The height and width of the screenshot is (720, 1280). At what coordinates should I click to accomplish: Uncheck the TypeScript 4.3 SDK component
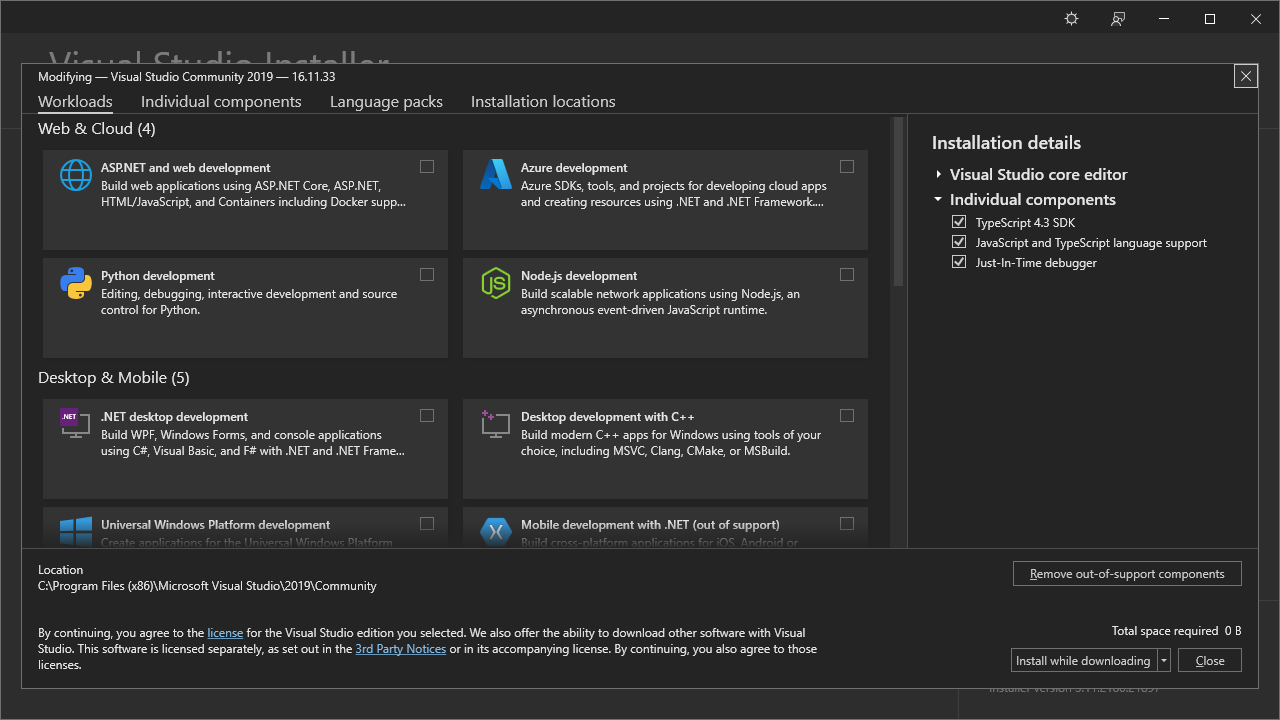(x=959, y=222)
